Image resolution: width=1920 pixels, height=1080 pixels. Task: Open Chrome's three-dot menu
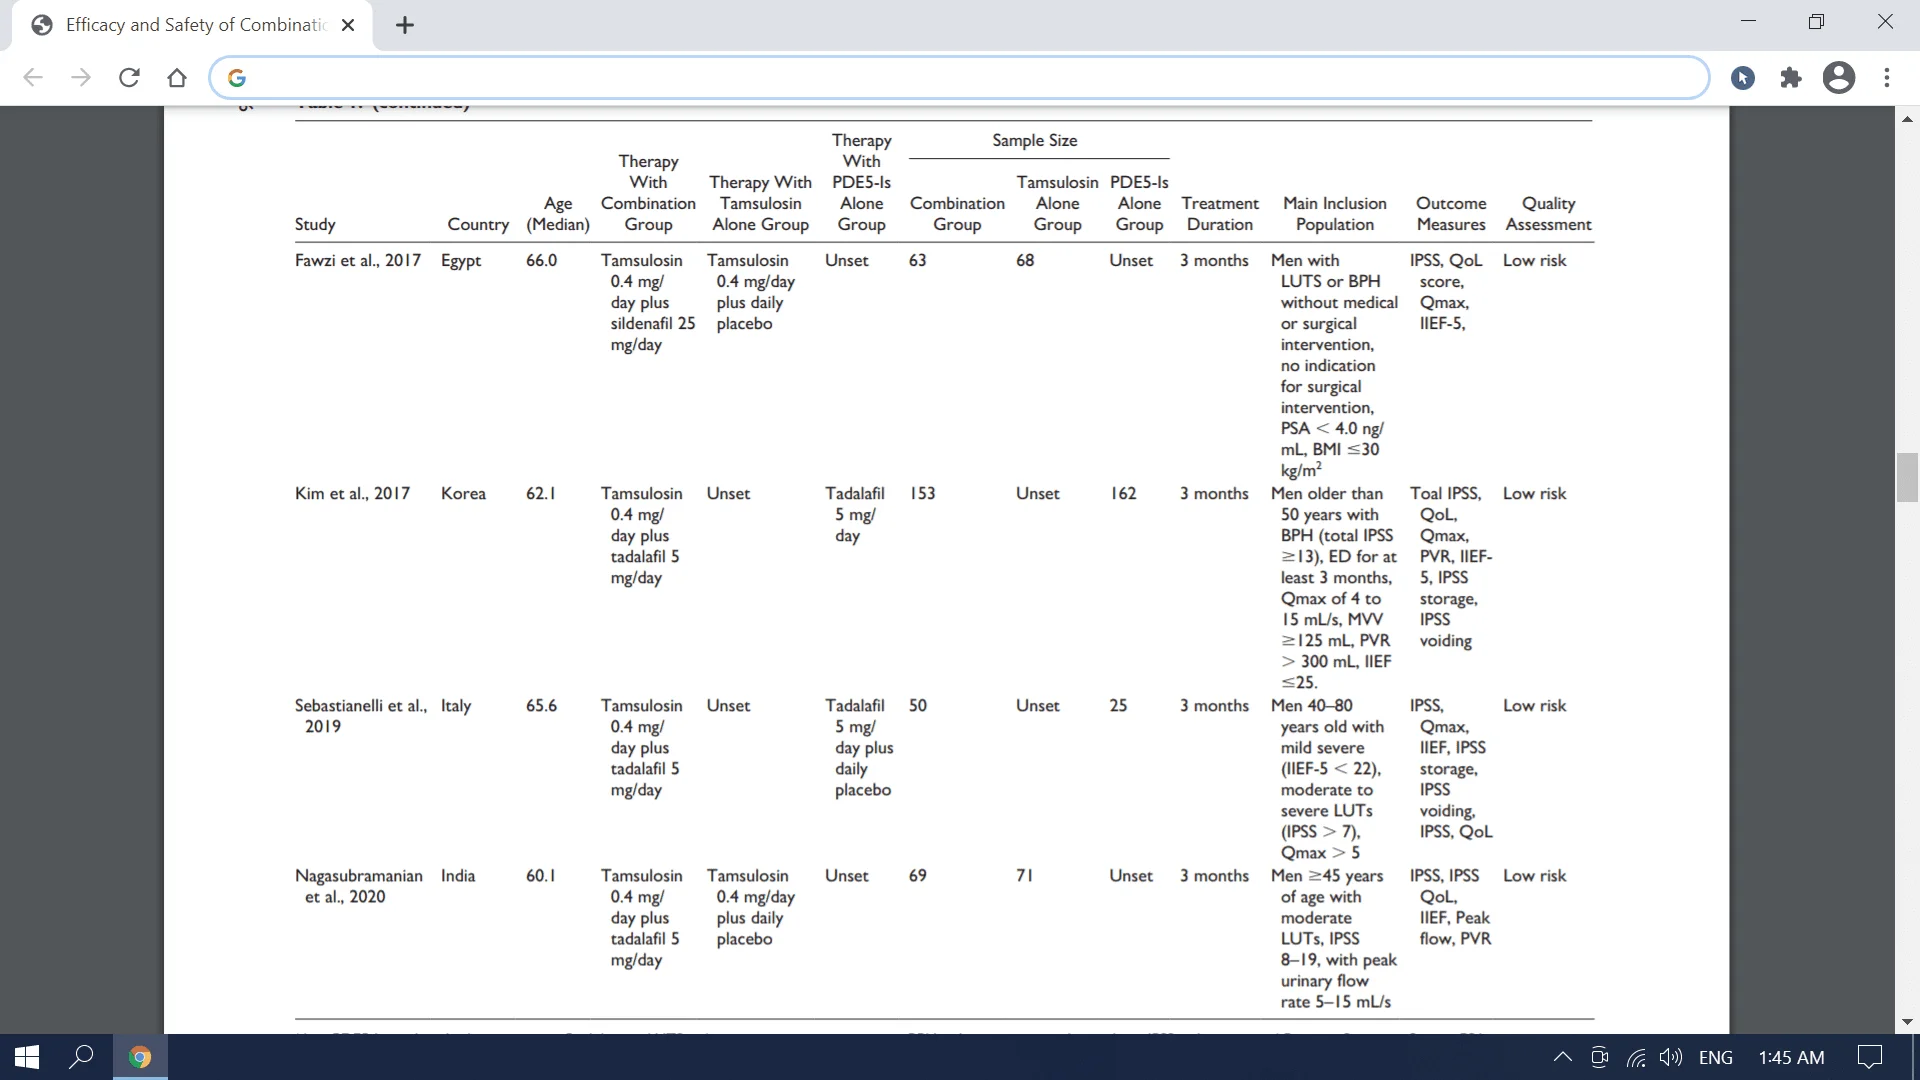pos(1887,78)
